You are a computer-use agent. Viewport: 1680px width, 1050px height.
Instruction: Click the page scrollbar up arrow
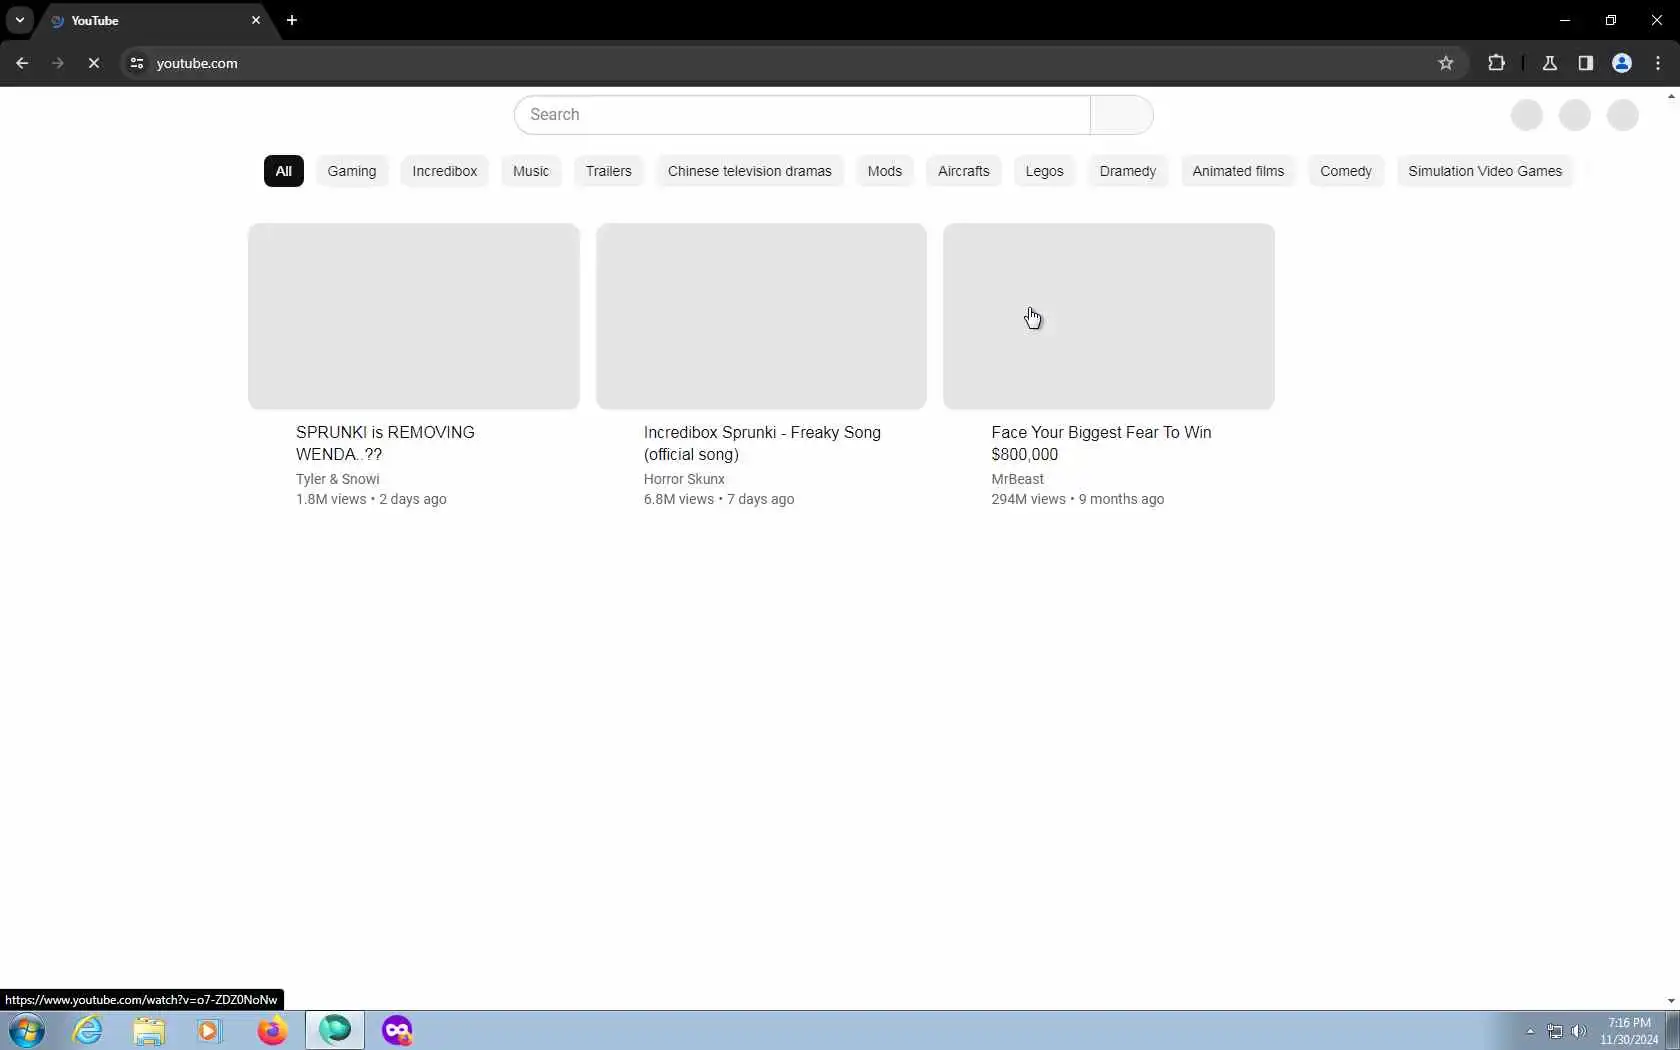point(1671,96)
